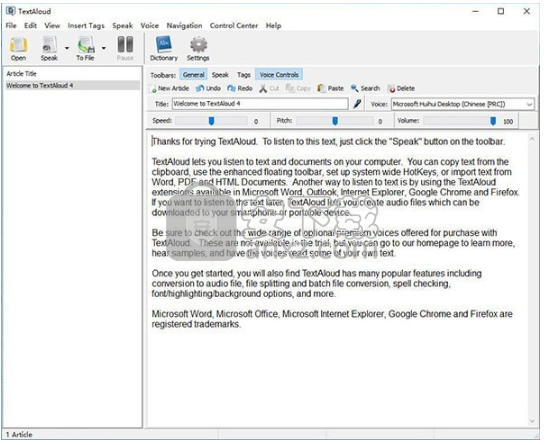This screenshot has width=548, height=445.
Task: Open the Edit menu
Action: tap(30, 26)
